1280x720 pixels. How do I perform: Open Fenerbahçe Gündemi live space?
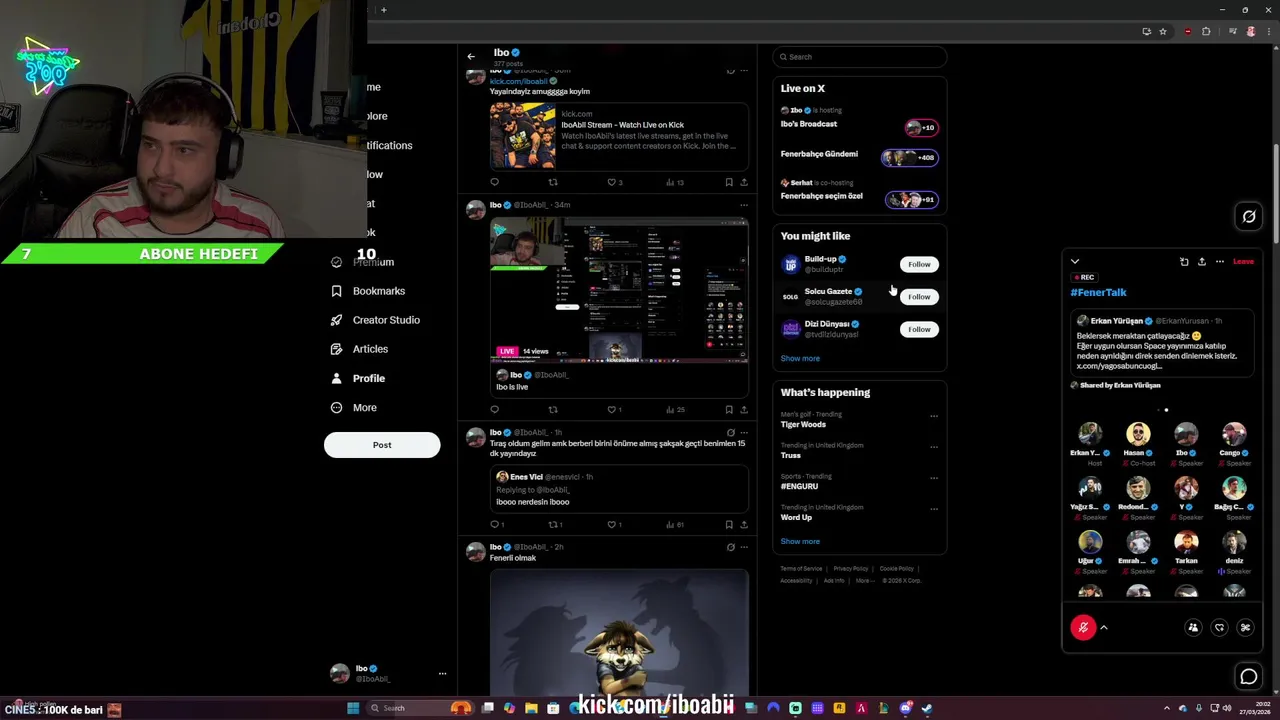[x=859, y=156]
